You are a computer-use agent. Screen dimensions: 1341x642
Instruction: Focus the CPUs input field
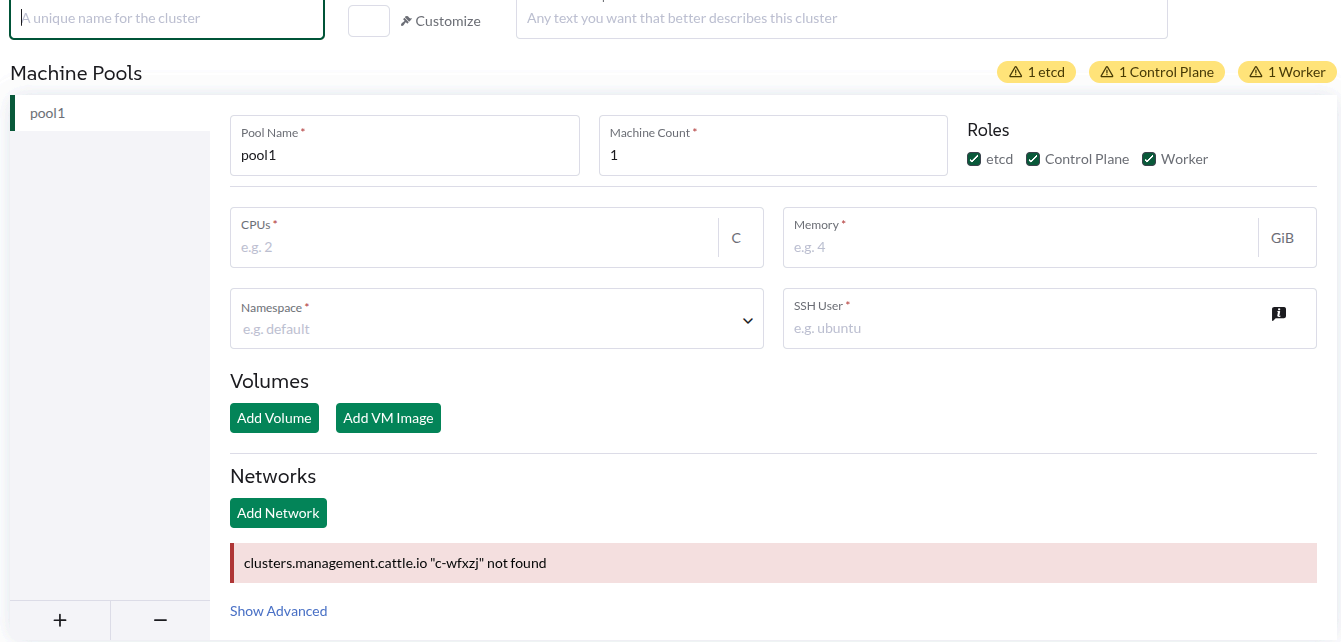tap(474, 247)
